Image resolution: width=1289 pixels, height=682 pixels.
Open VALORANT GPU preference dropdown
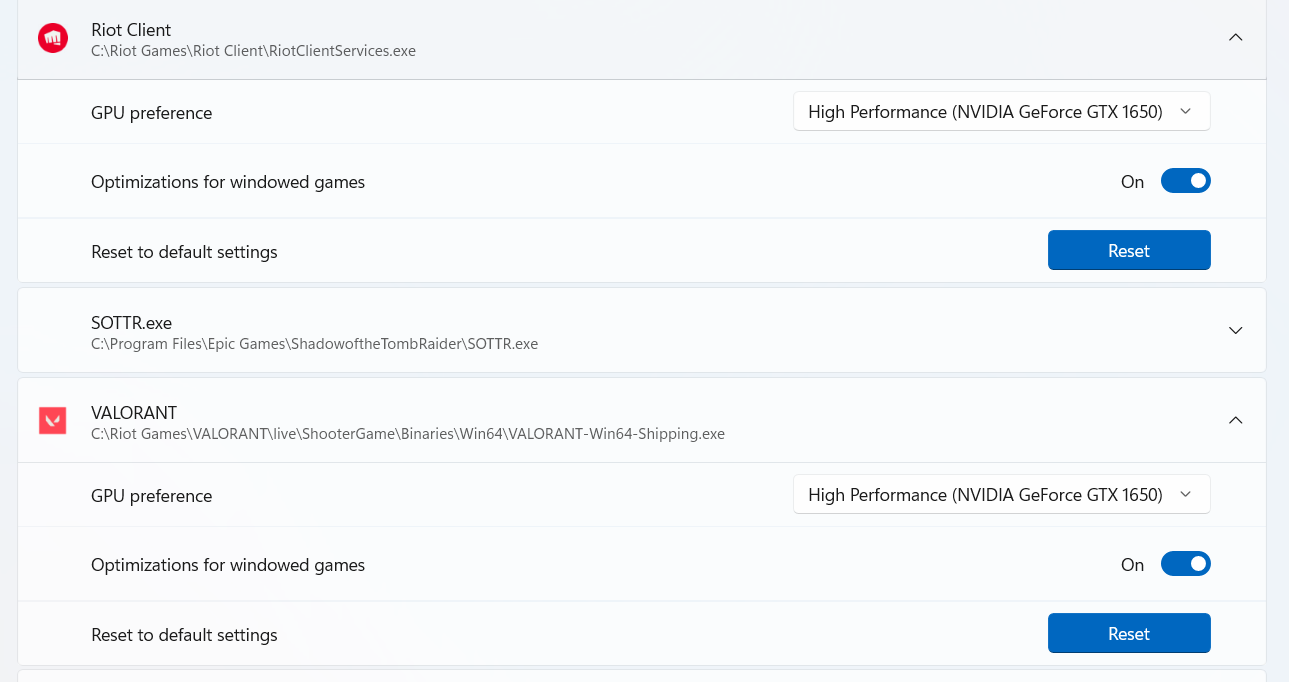pyautogui.click(x=1001, y=495)
